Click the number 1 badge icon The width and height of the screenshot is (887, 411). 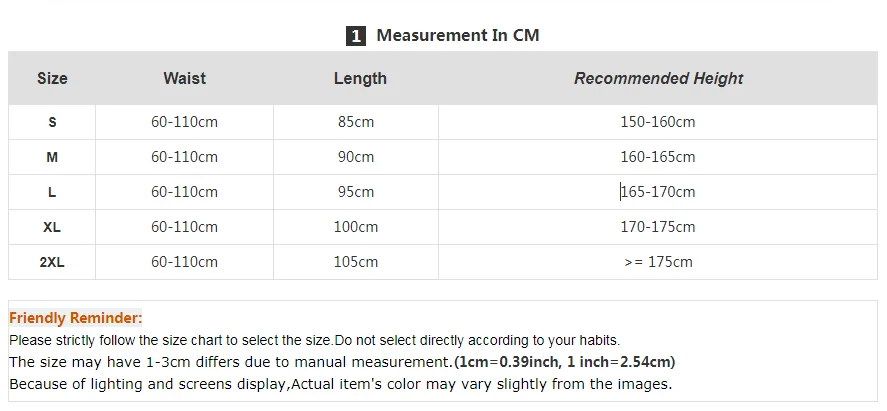pos(356,36)
